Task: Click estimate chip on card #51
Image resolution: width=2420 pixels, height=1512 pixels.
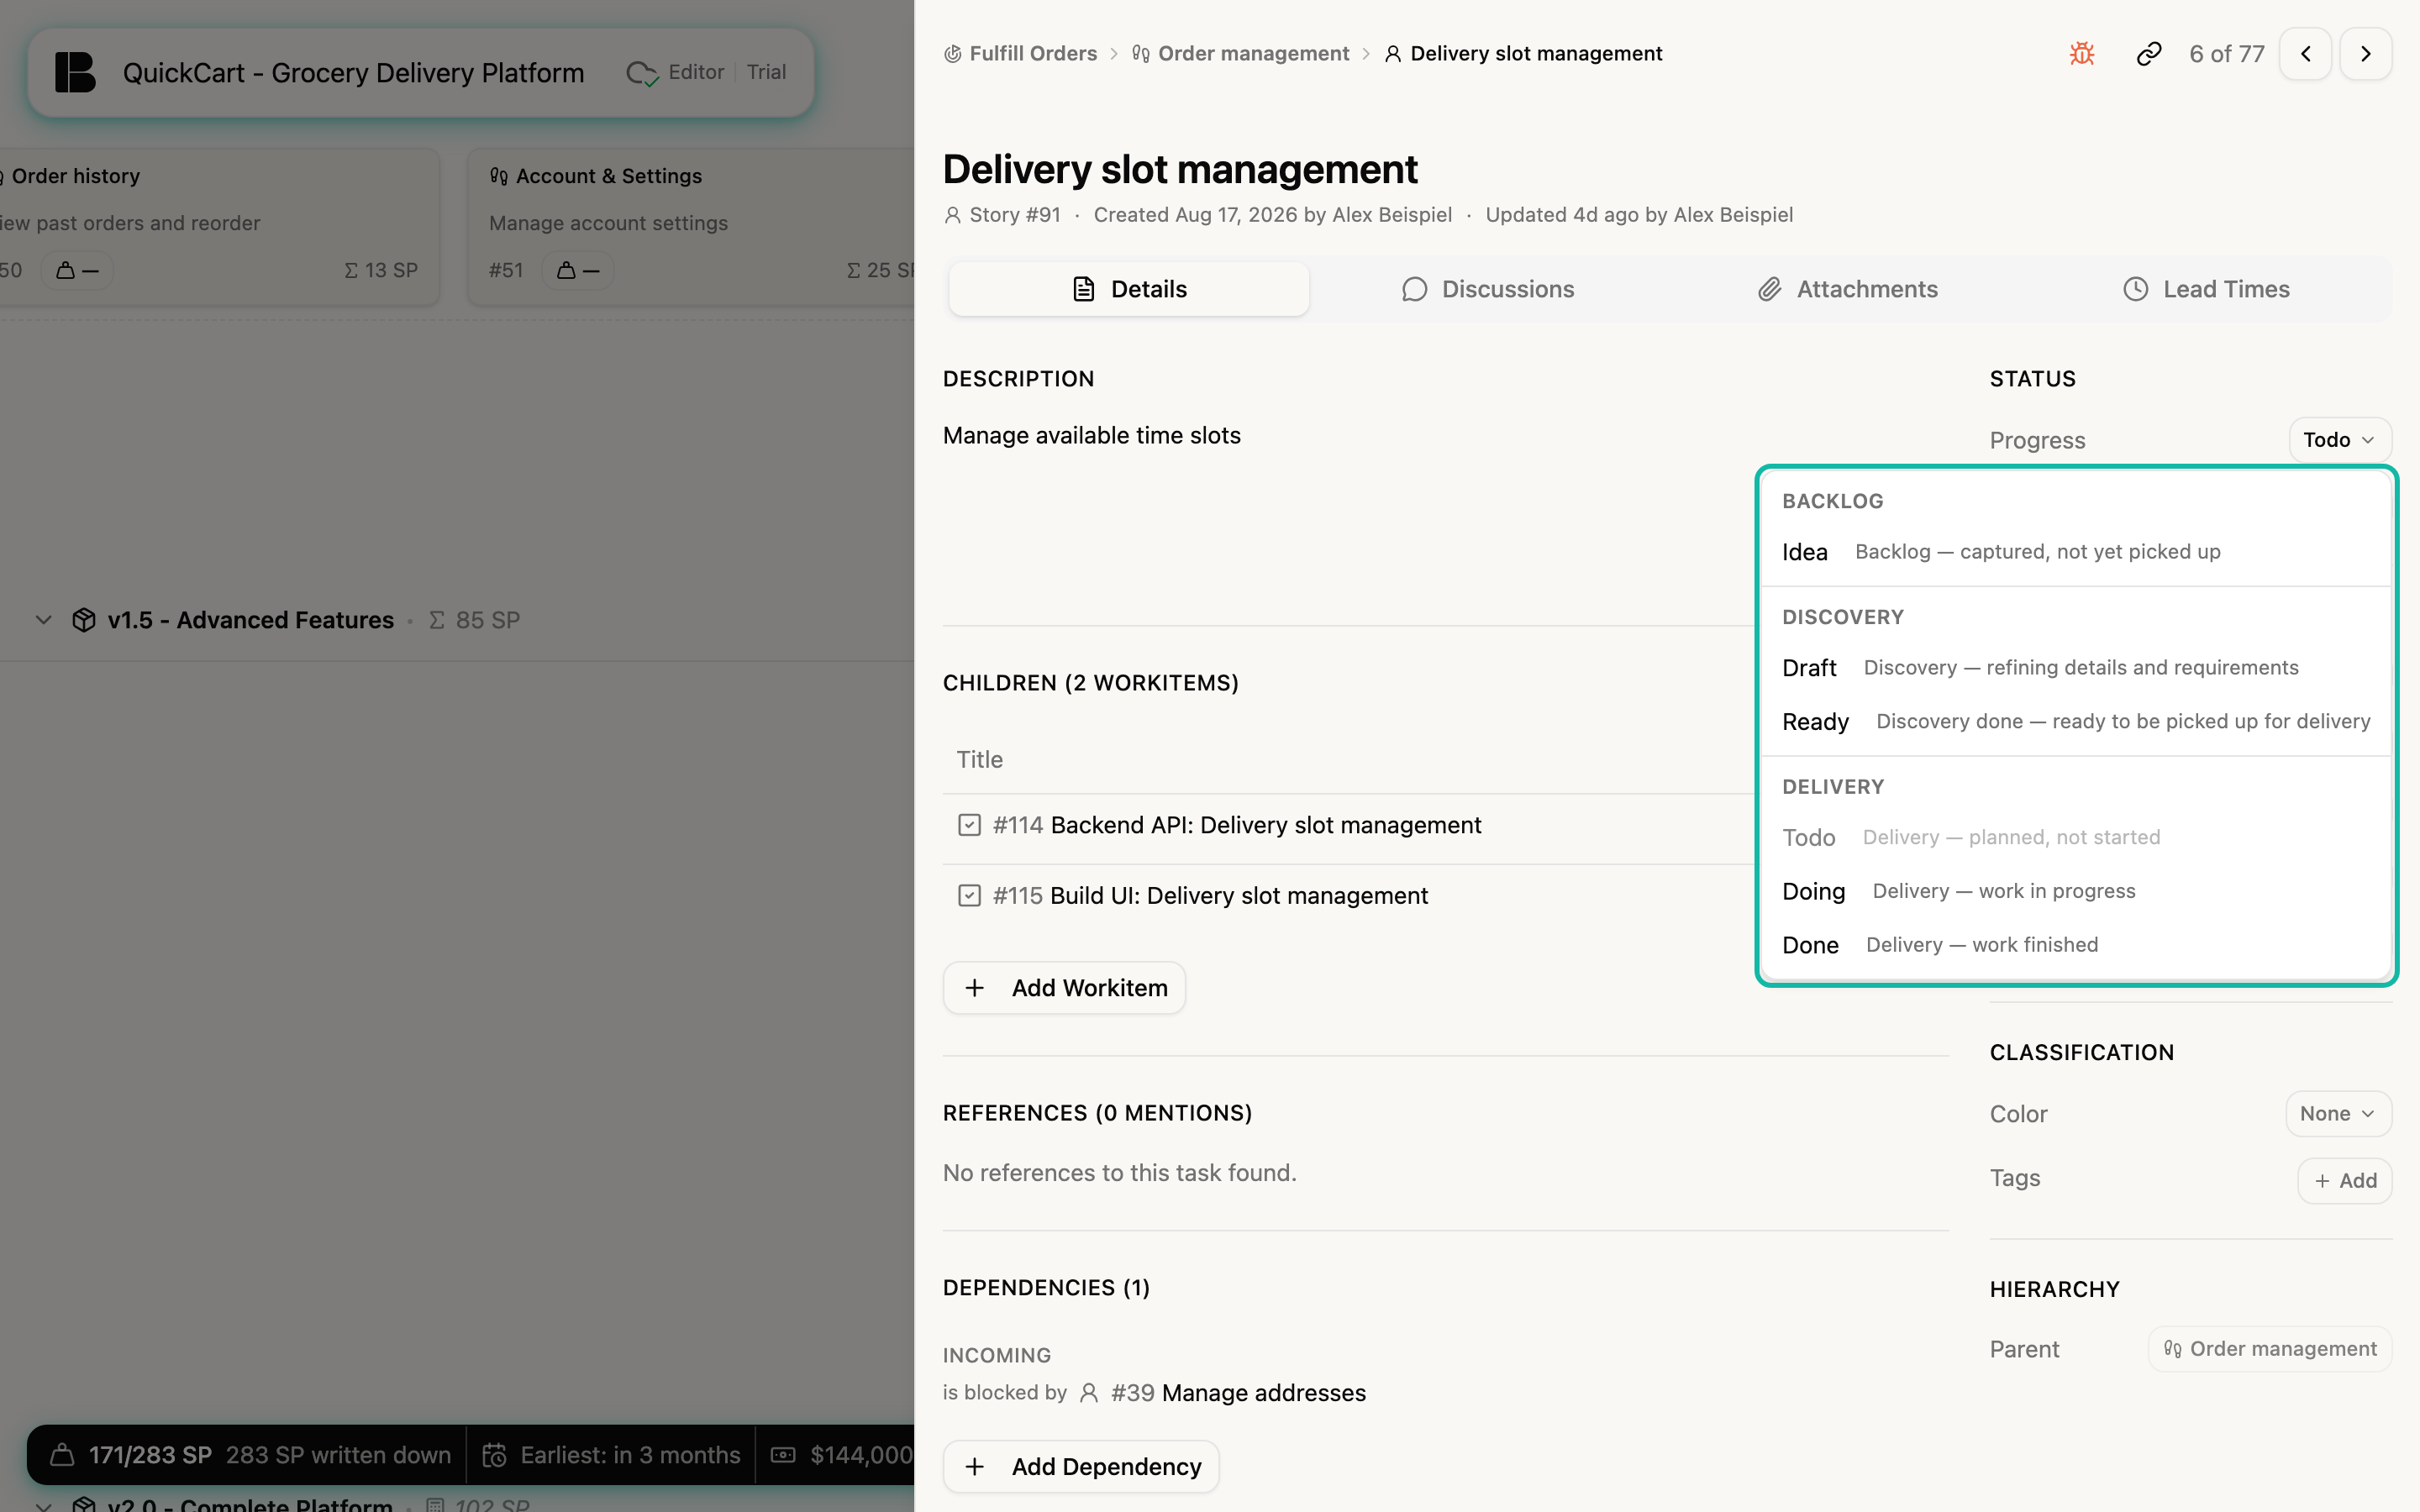Action: tap(577, 271)
